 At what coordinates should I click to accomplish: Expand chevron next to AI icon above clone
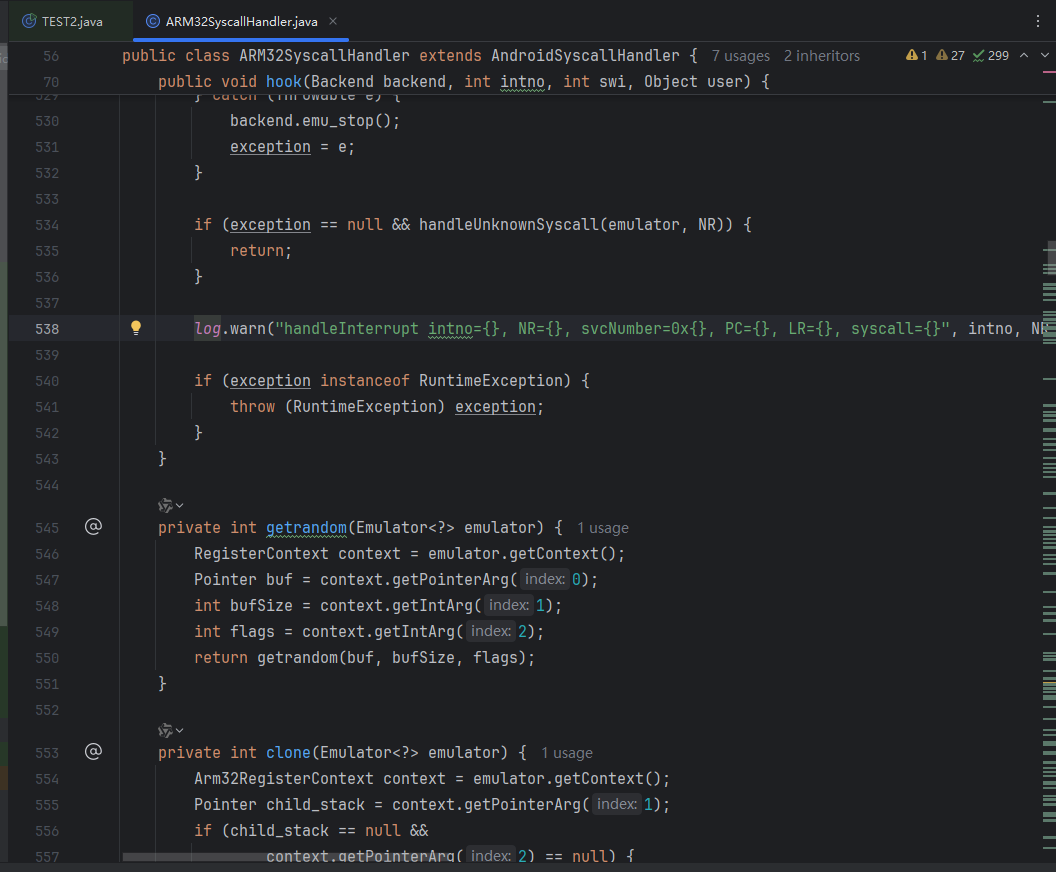coord(180,731)
